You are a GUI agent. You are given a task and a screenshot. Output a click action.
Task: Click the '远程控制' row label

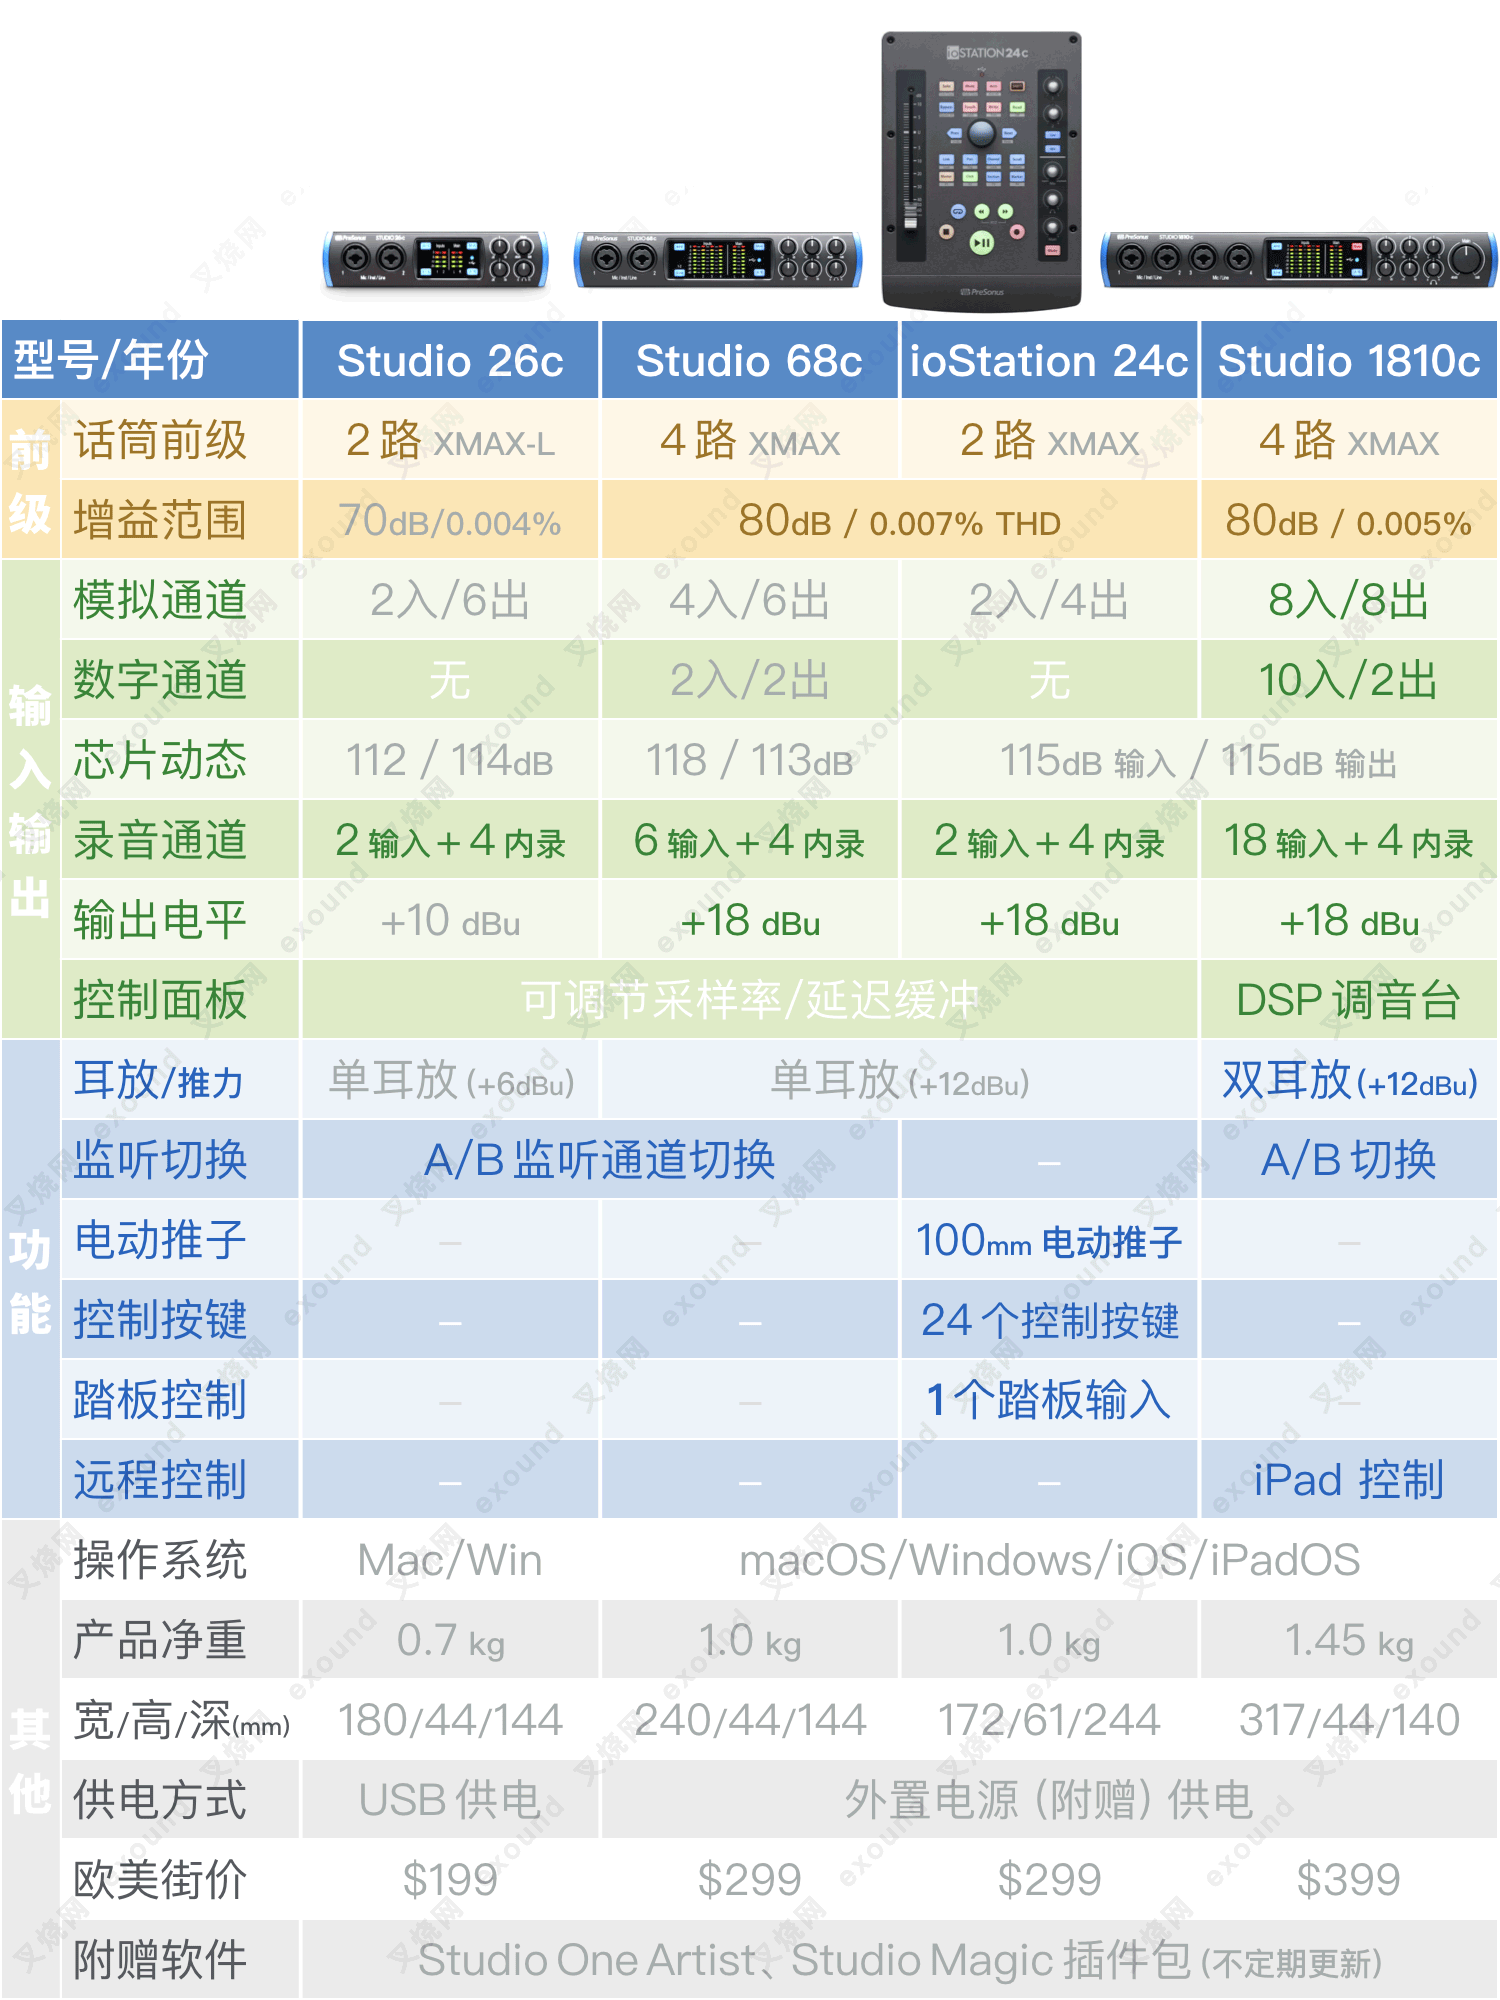click(180, 1480)
